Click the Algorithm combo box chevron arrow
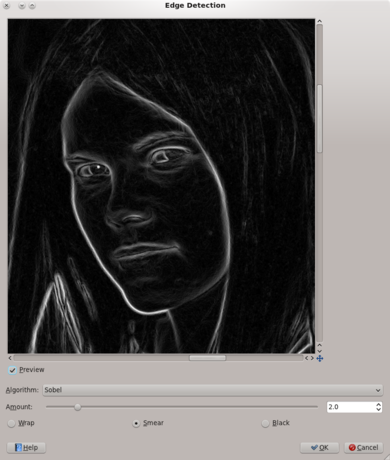This screenshot has width=390, height=460. tap(378, 390)
